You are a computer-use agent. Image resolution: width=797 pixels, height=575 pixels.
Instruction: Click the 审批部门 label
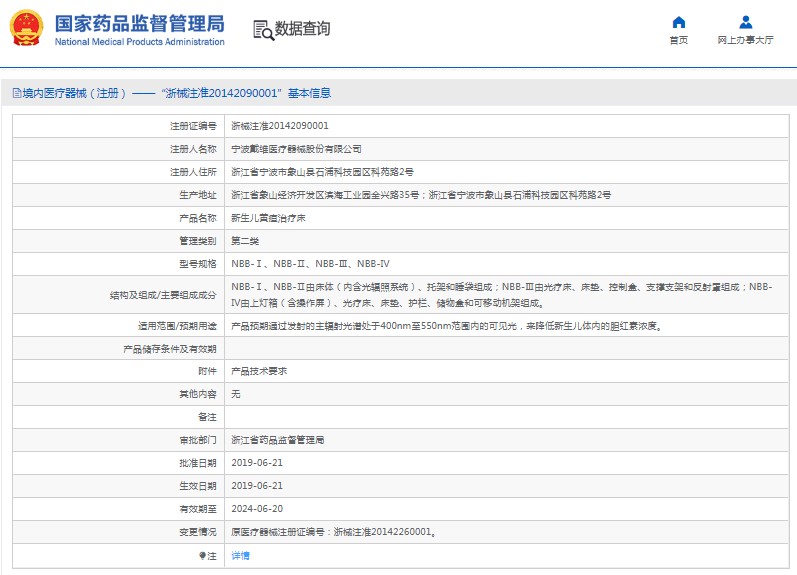click(x=198, y=440)
